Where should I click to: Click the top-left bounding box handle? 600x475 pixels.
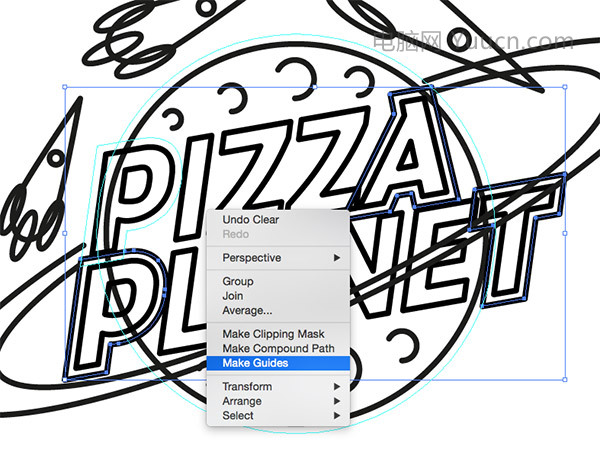pyautogui.click(x=65, y=87)
